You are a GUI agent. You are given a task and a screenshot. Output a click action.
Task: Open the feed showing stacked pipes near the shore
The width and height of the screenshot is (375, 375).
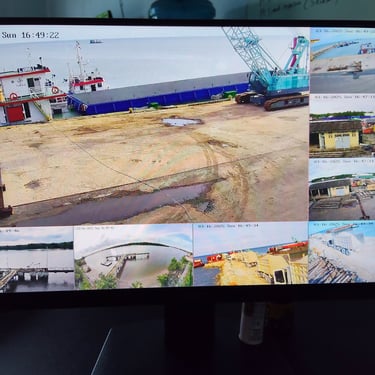(342, 252)
